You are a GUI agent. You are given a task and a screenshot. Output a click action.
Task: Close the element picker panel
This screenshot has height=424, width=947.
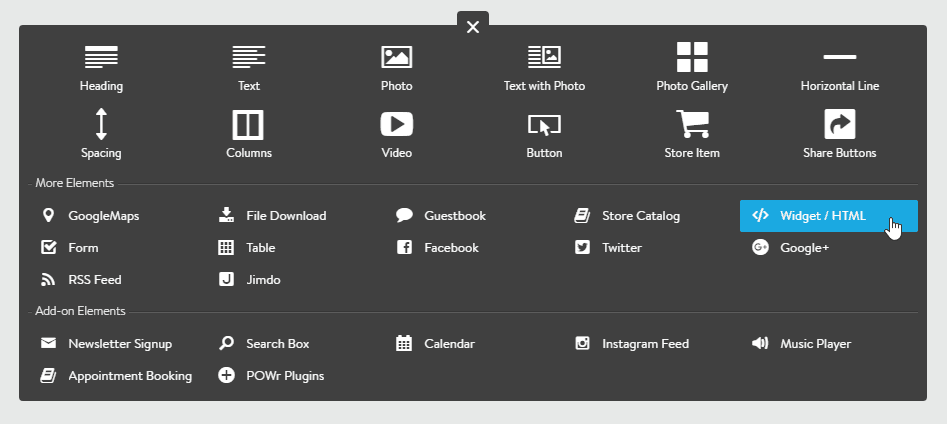[473, 27]
